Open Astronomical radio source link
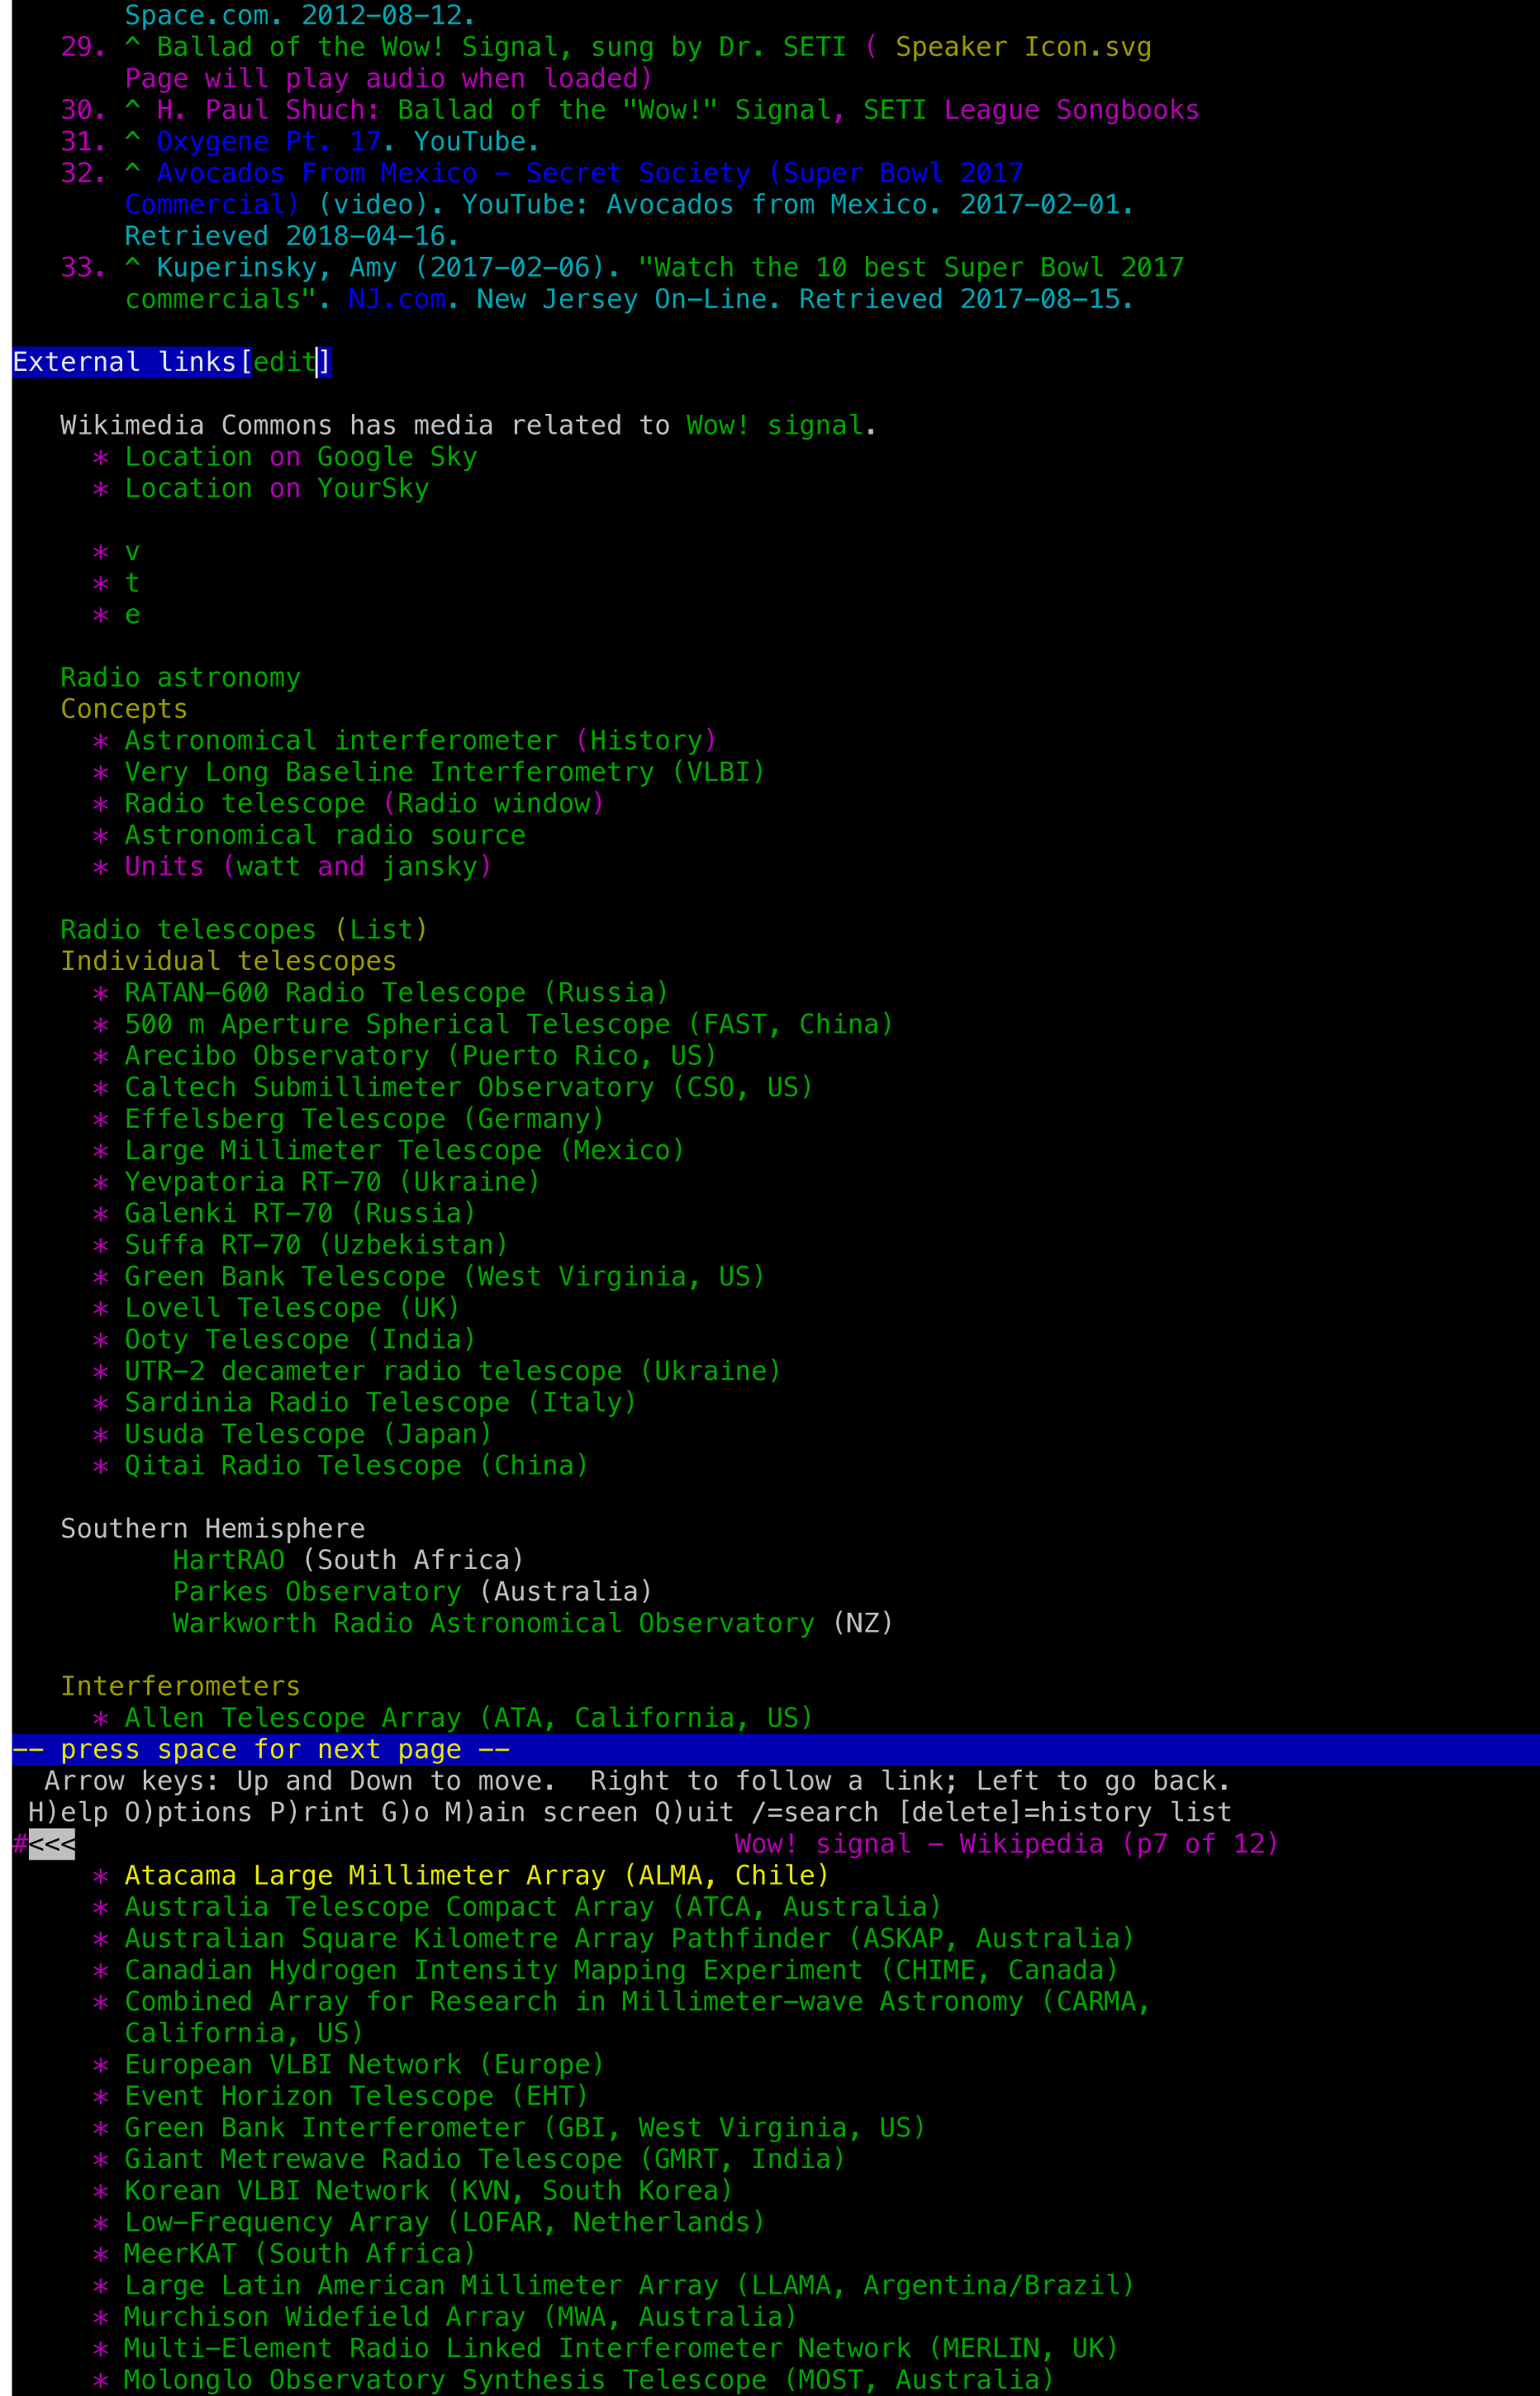1540x2396 pixels. pos(325,835)
